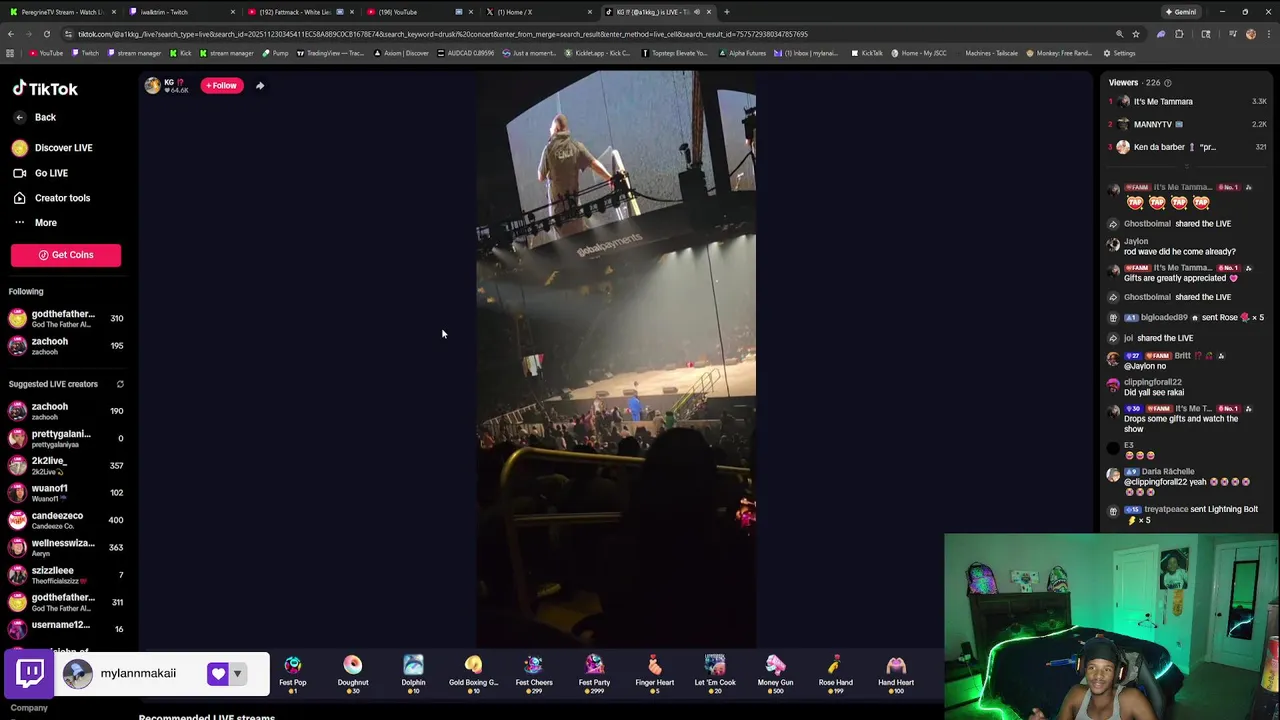Send the Fest Party gift
Image resolution: width=1280 pixels, height=720 pixels.
pos(594,674)
